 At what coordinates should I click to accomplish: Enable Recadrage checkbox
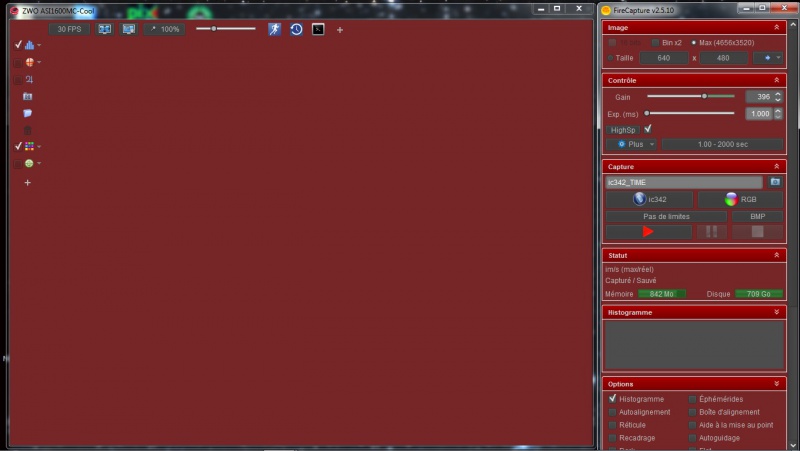(612, 438)
